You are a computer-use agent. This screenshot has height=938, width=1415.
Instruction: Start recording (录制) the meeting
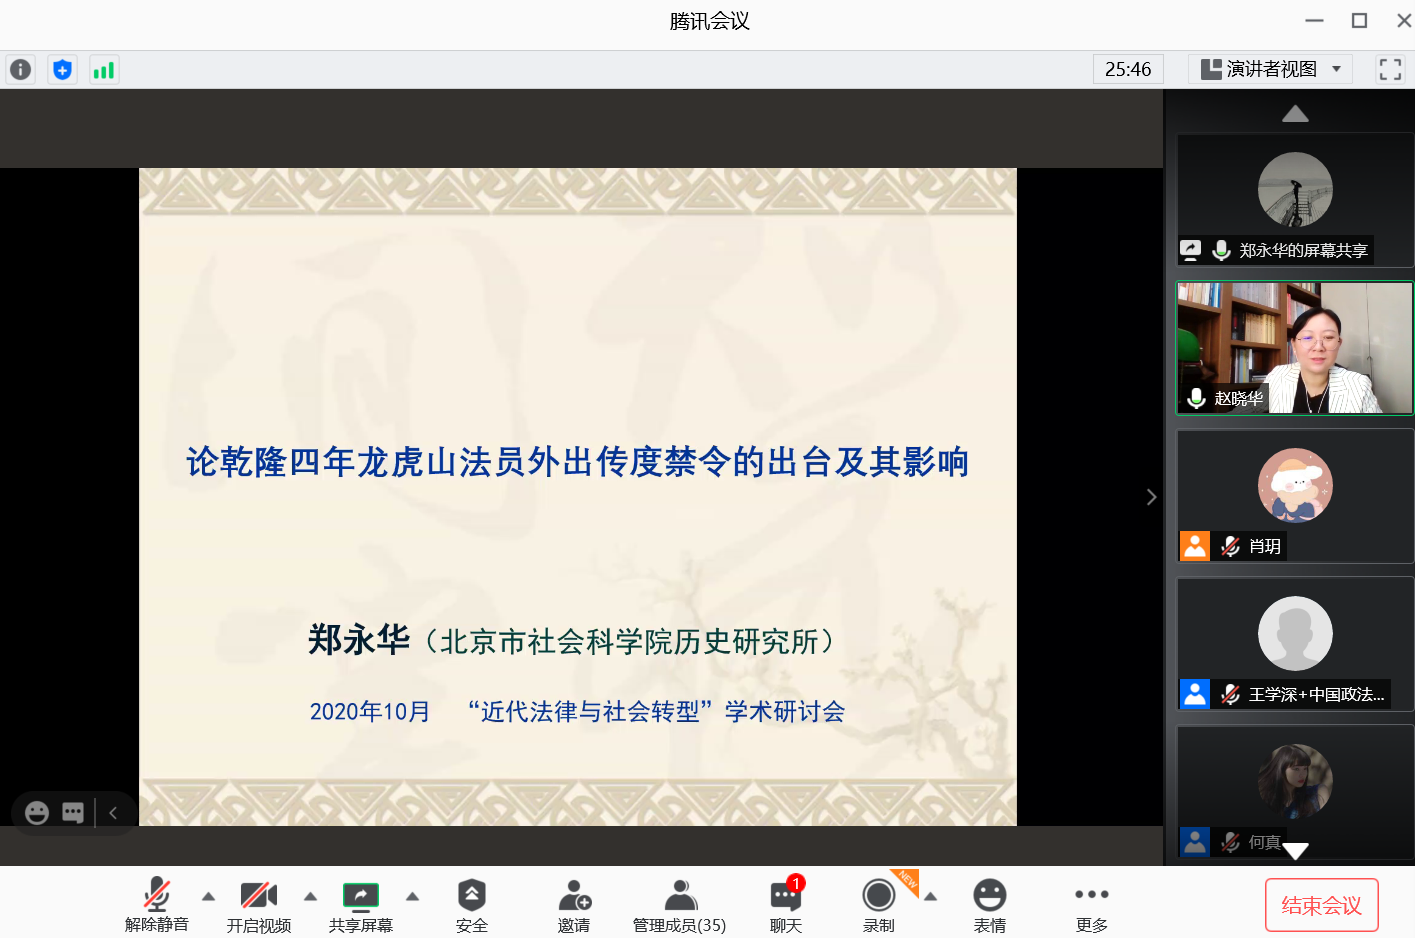[x=878, y=905]
